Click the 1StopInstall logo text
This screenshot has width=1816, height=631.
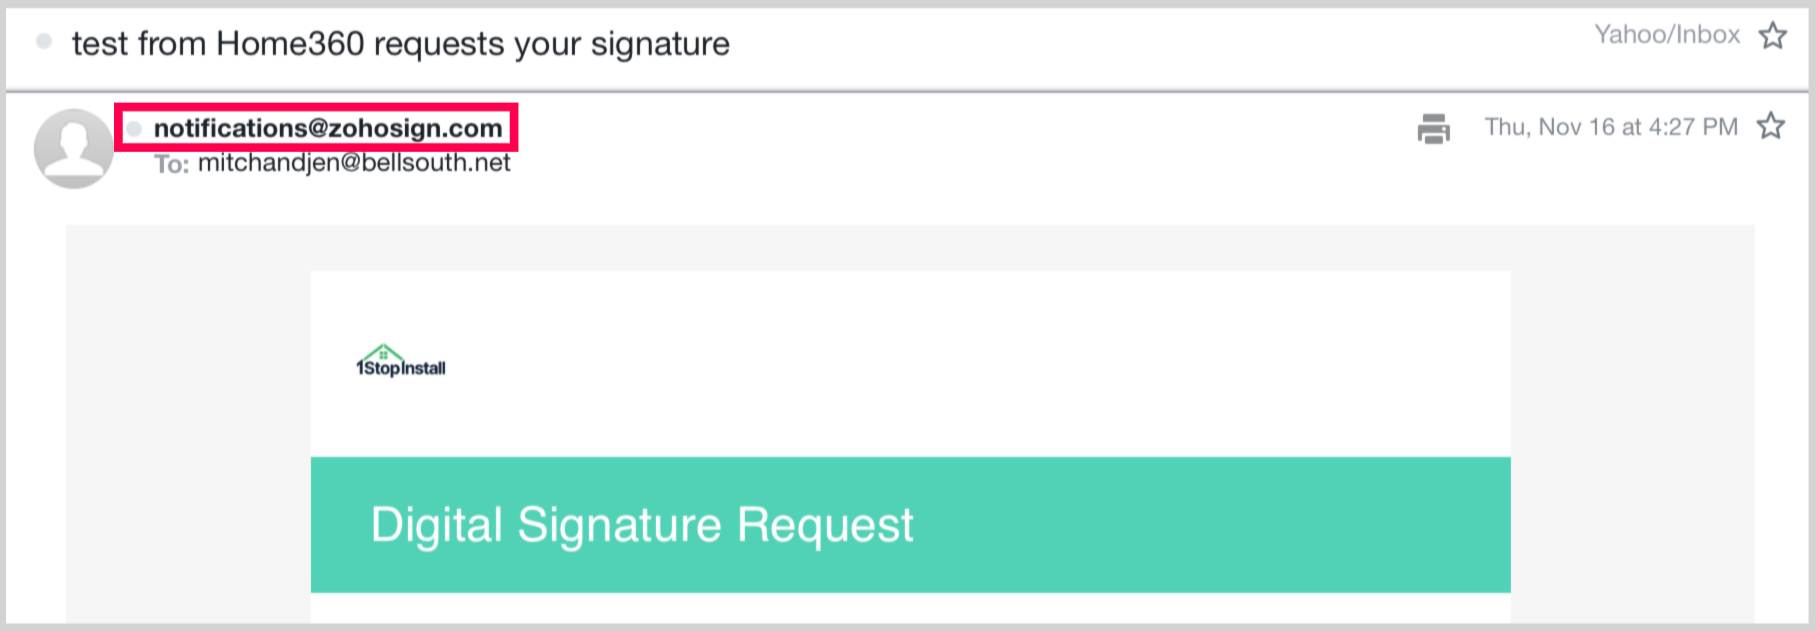402,369
